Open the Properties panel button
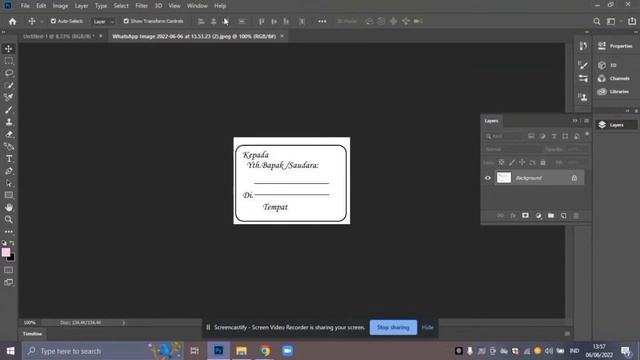 coord(615,46)
